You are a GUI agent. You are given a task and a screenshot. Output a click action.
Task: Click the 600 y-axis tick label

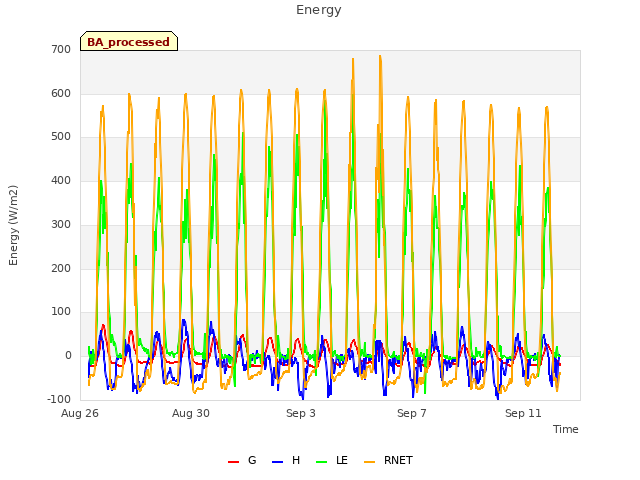[61, 93]
